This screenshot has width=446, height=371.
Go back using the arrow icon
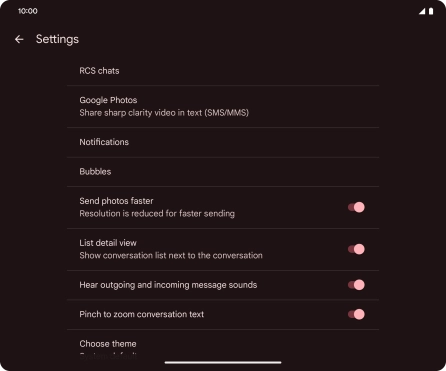coord(19,39)
